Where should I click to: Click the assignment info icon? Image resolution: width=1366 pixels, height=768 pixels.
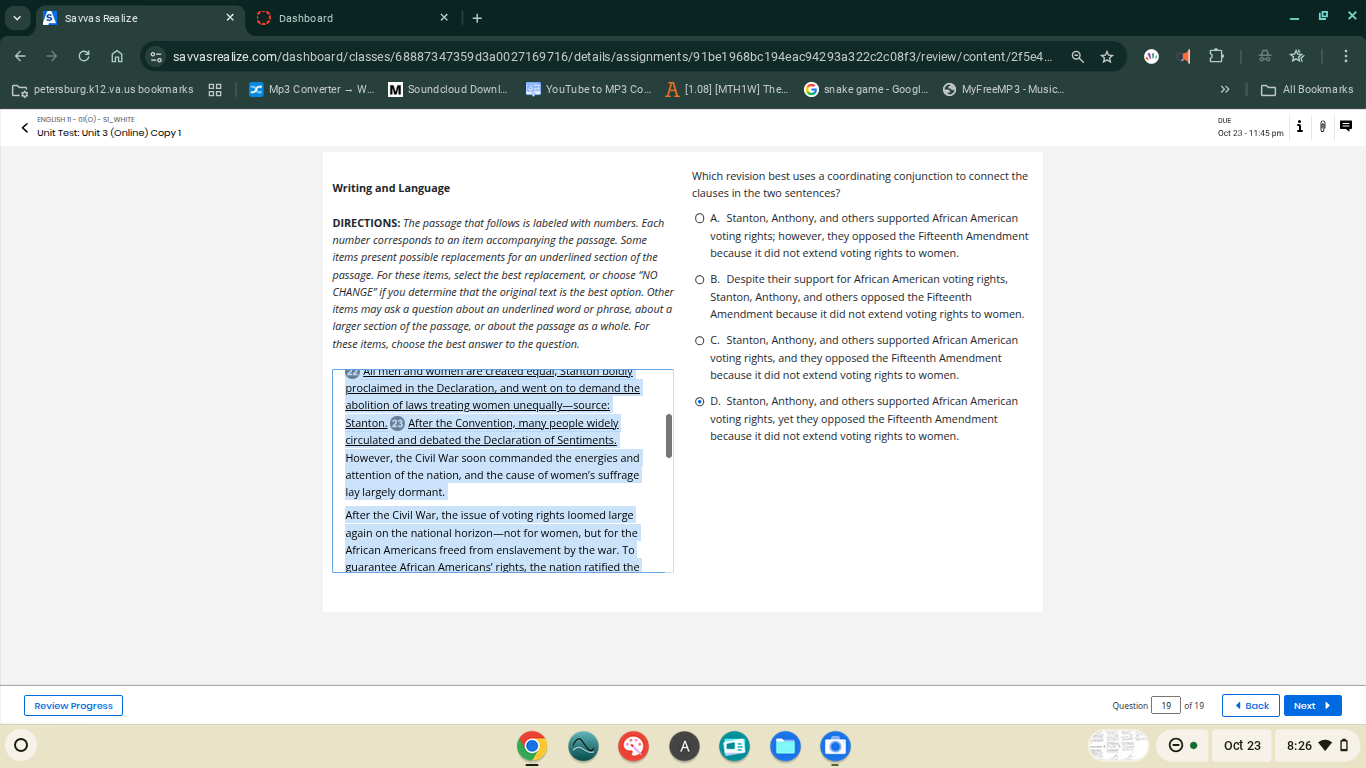click(x=1299, y=125)
